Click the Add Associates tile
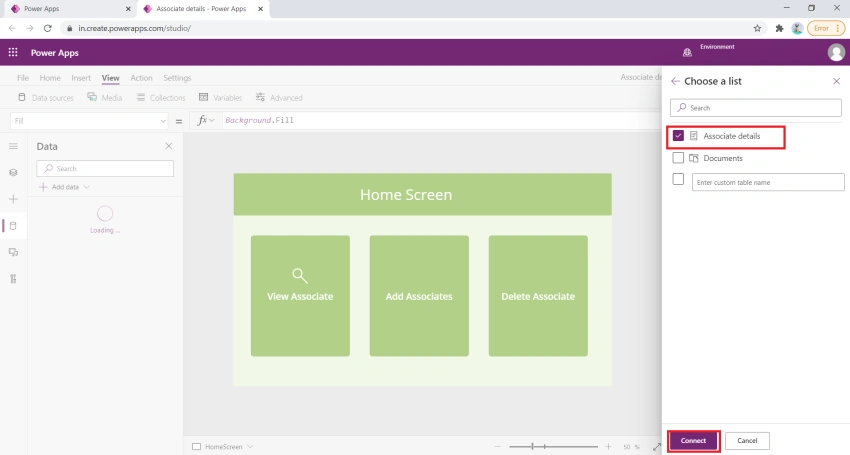This screenshot has width=850, height=455. [419, 296]
